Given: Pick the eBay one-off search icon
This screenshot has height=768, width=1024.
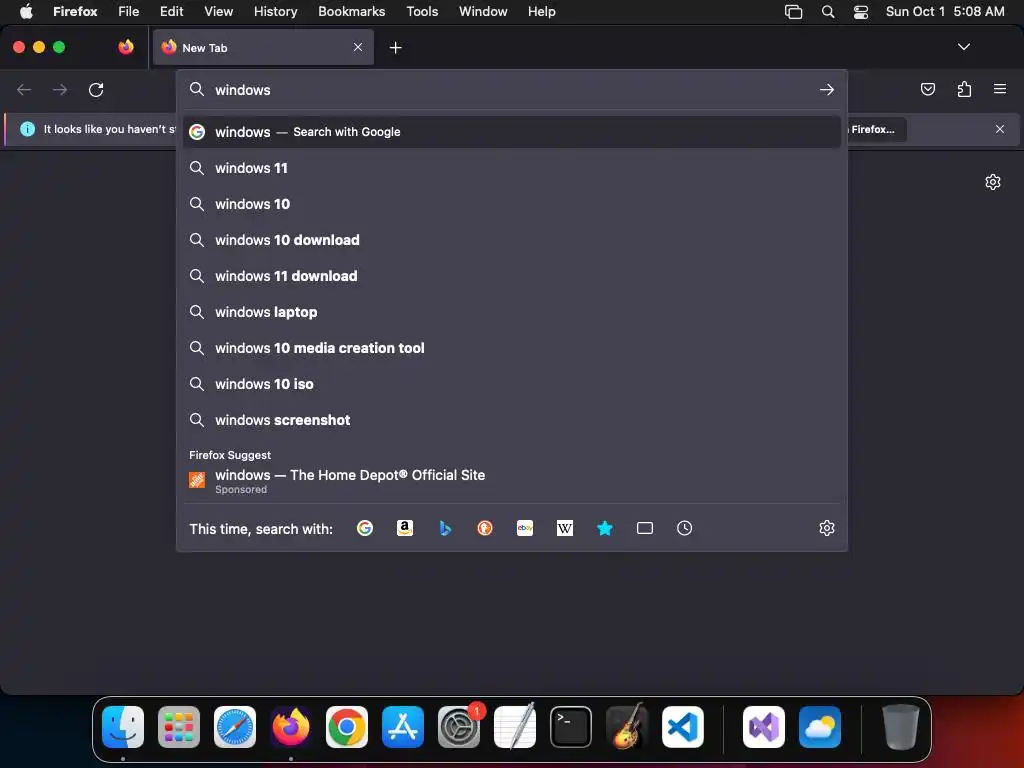Looking at the screenshot, I should coord(525,528).
